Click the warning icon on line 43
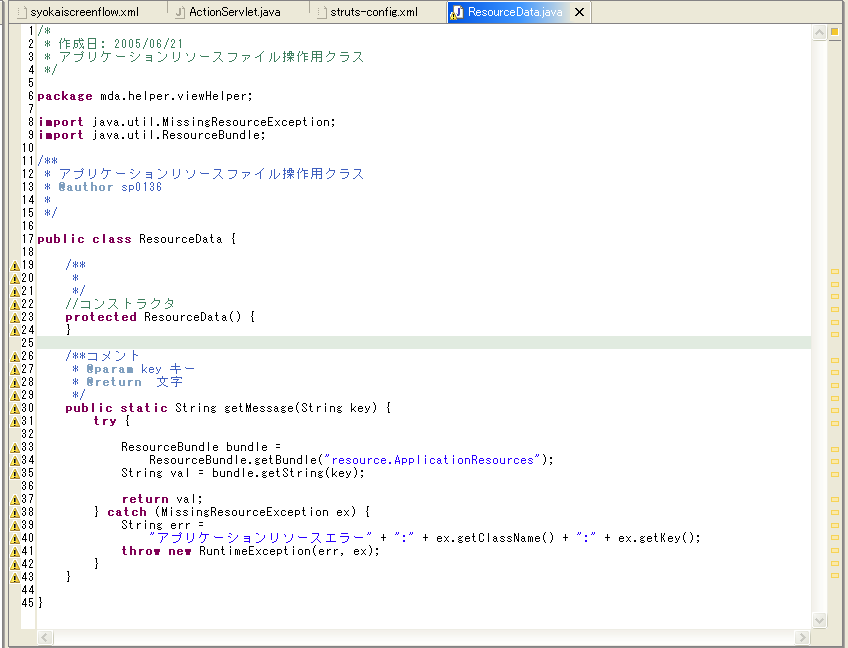 click(x=14, y=577)
